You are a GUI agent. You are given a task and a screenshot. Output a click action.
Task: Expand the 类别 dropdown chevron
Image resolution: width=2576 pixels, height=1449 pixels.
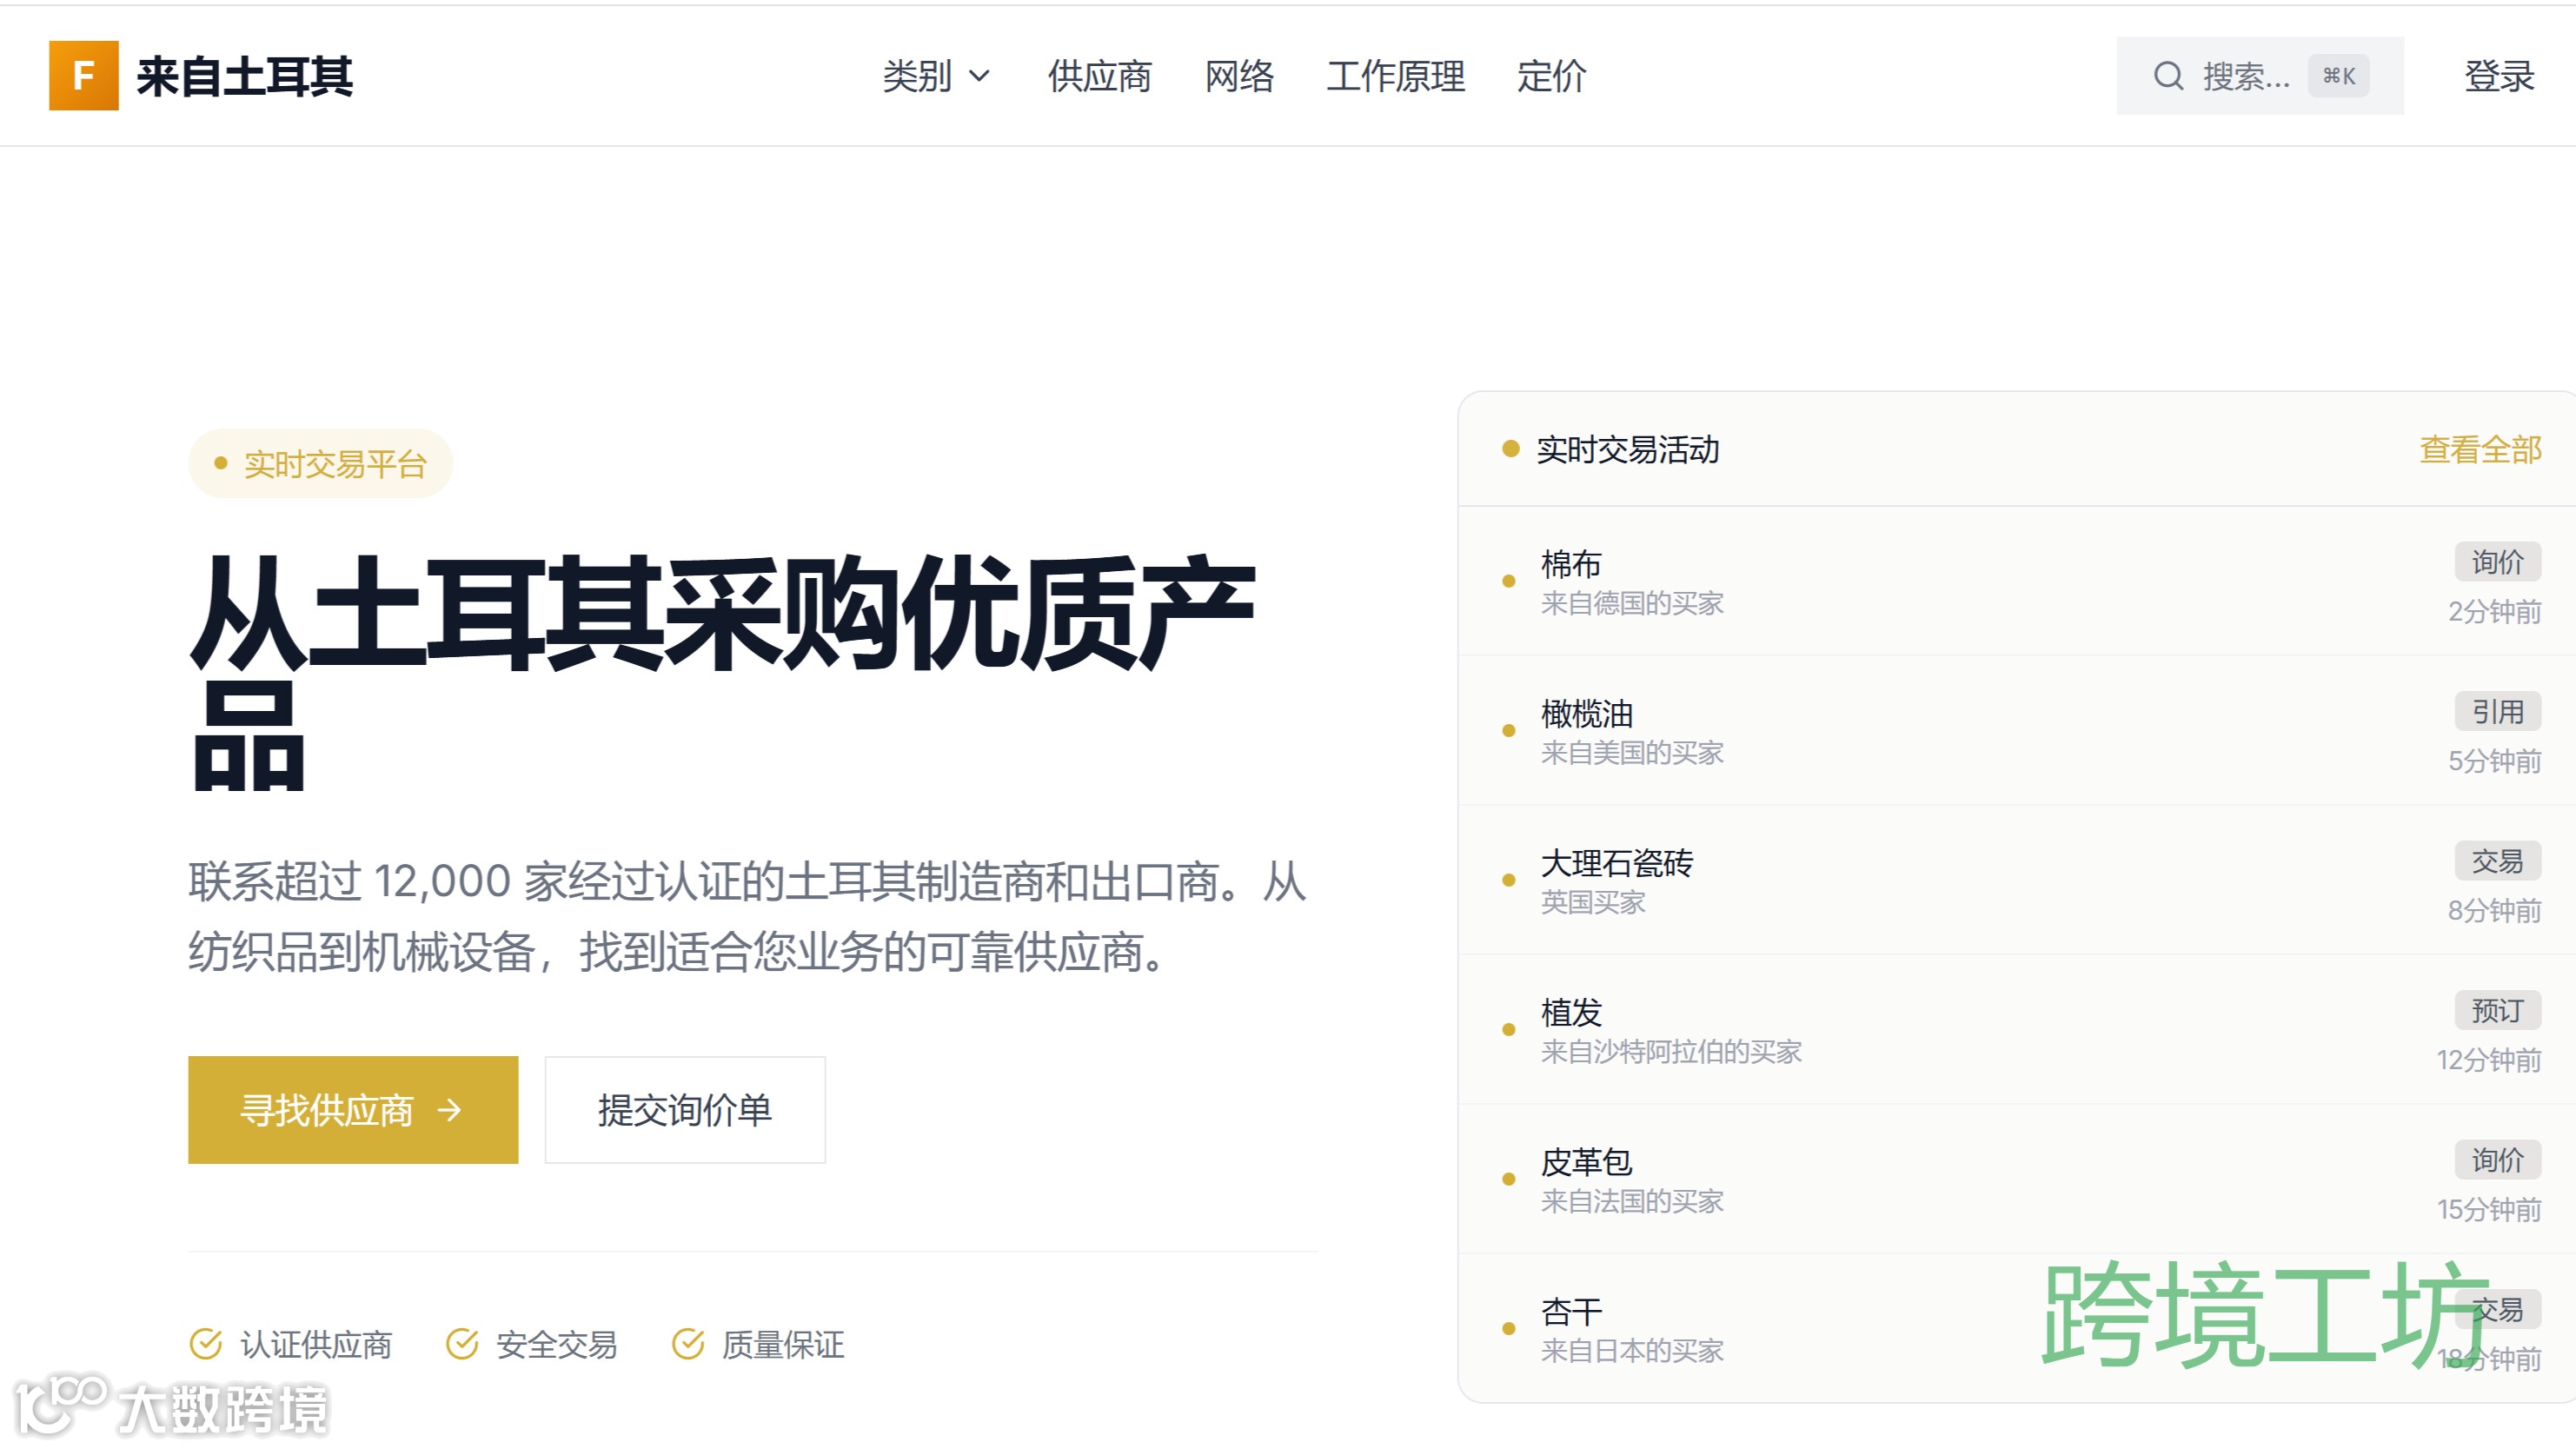[x=980, y=76]
